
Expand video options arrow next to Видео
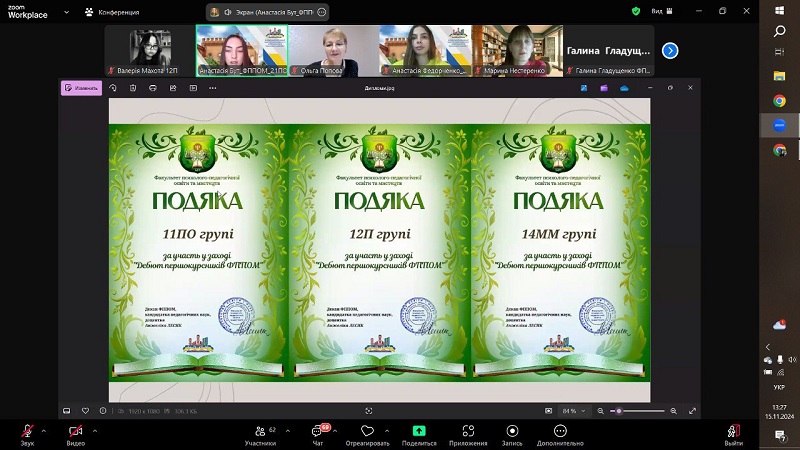(x=94, y=431)
